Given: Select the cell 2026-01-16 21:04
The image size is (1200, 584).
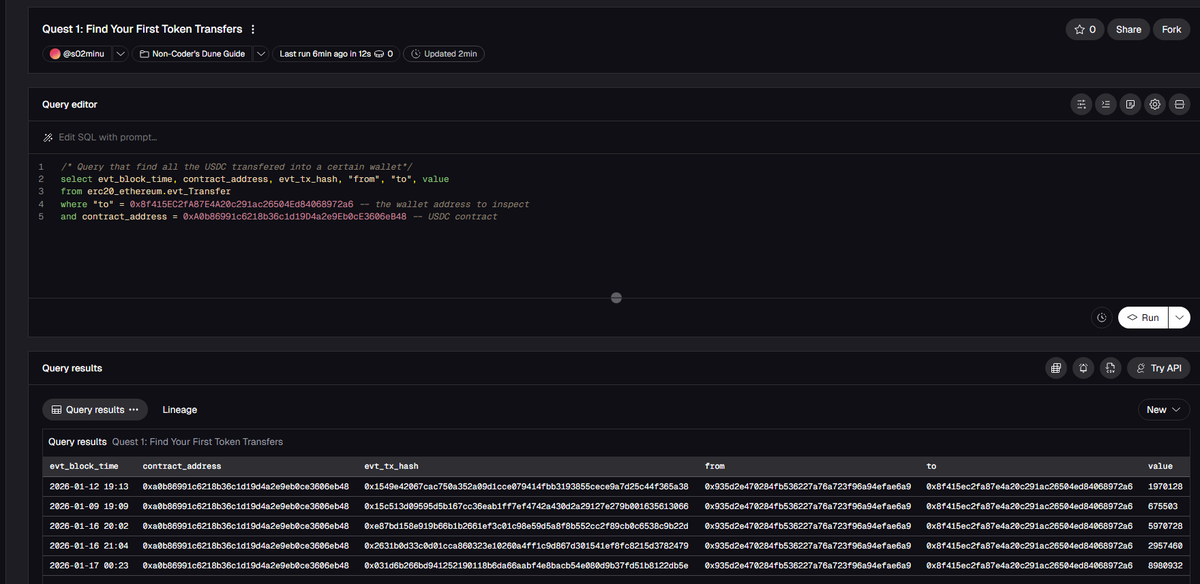Looking at the screenshot, I should point(89,545).
